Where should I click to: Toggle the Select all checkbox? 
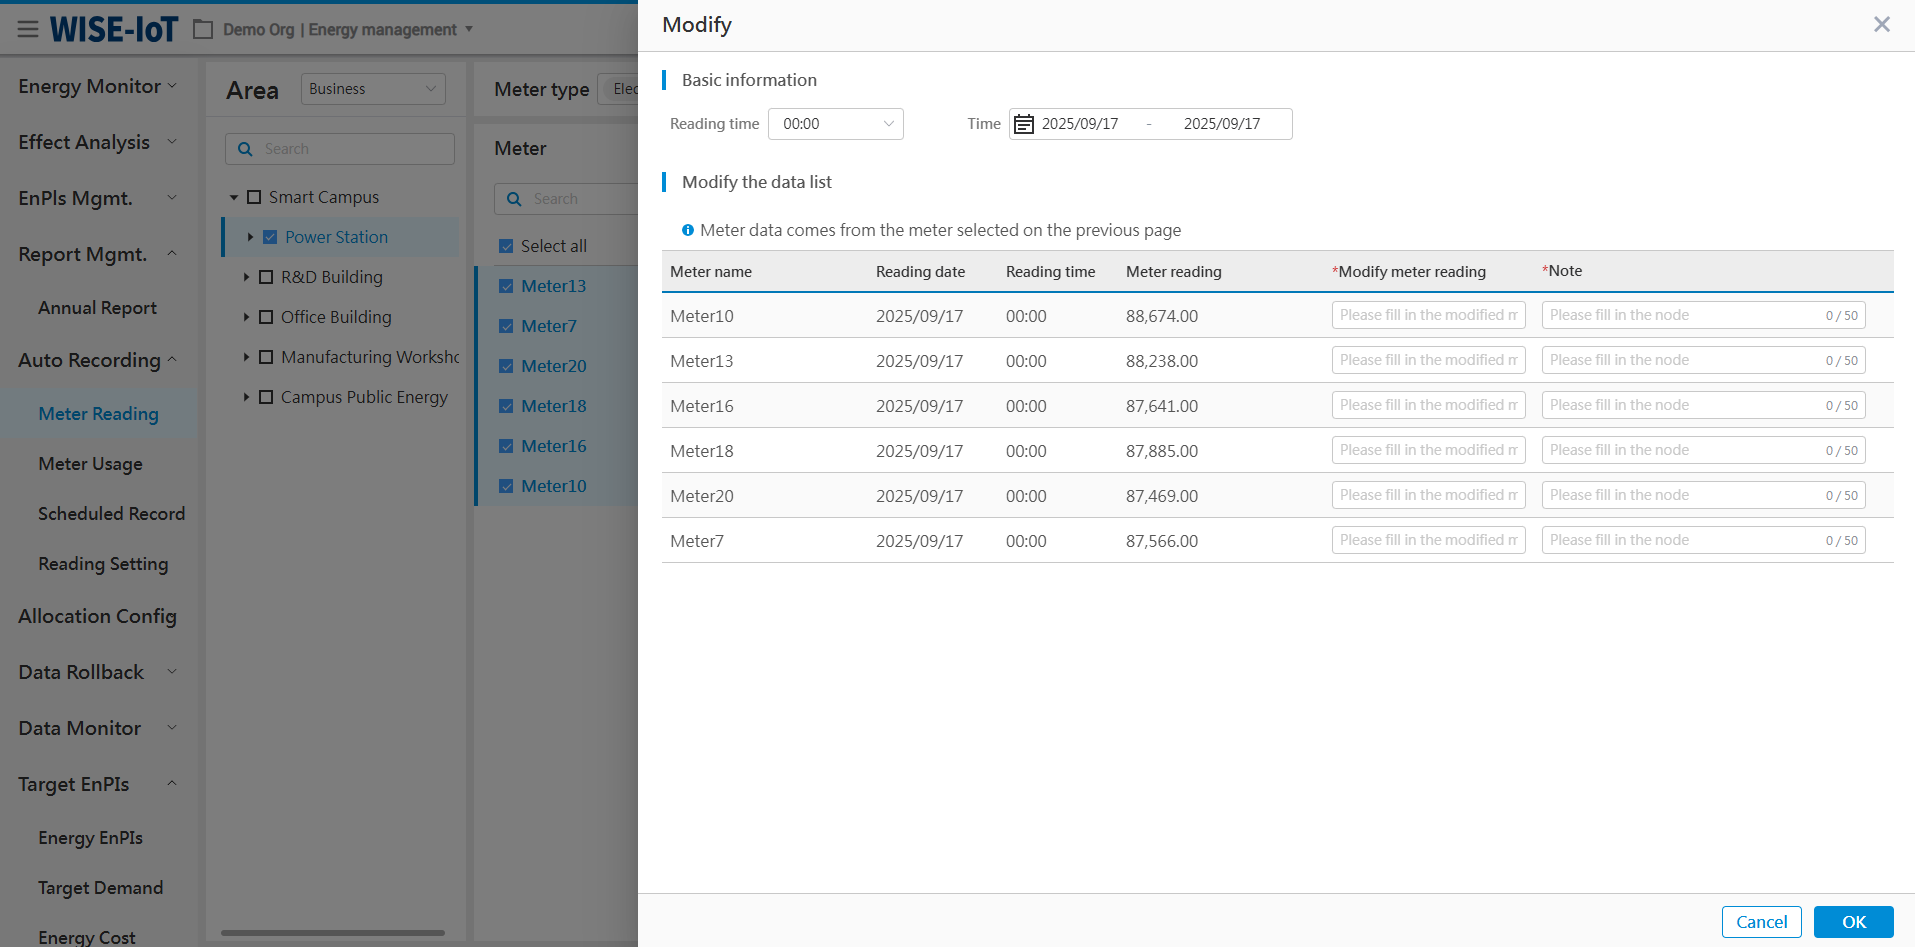click(x=506, y=246)
